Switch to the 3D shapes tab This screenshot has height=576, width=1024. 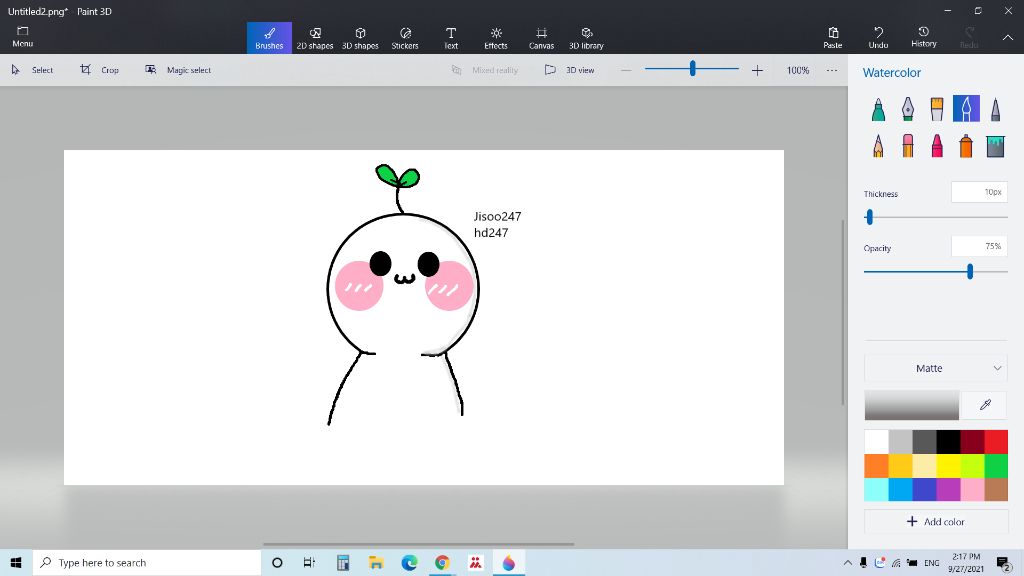point(360,38)
